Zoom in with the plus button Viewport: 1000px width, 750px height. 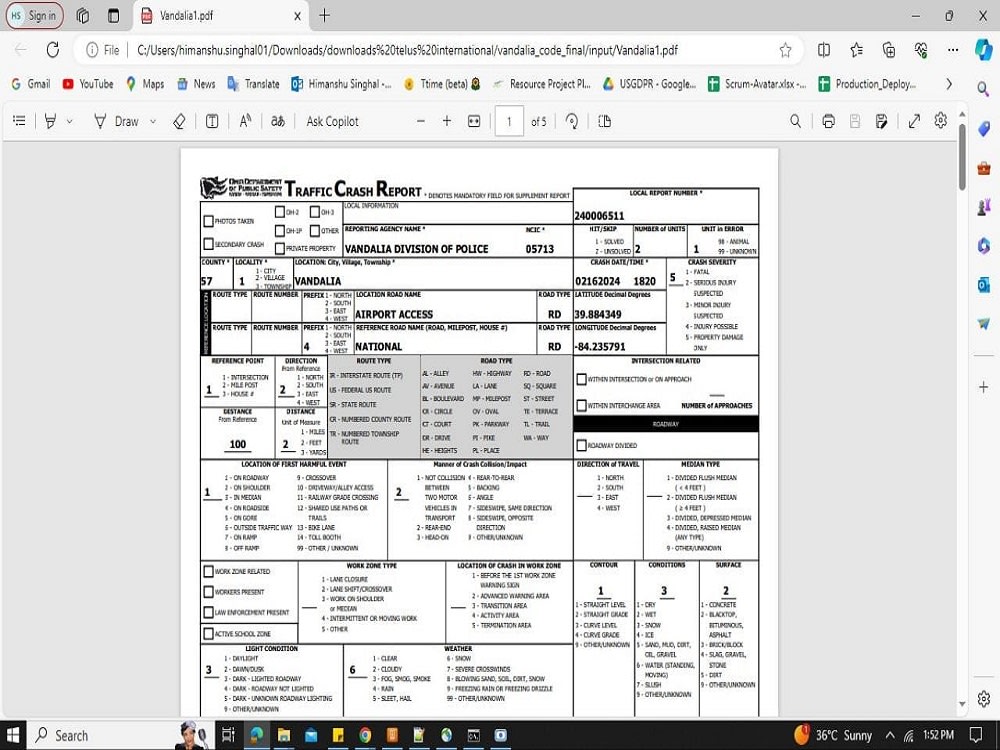[x=447, y=121]
